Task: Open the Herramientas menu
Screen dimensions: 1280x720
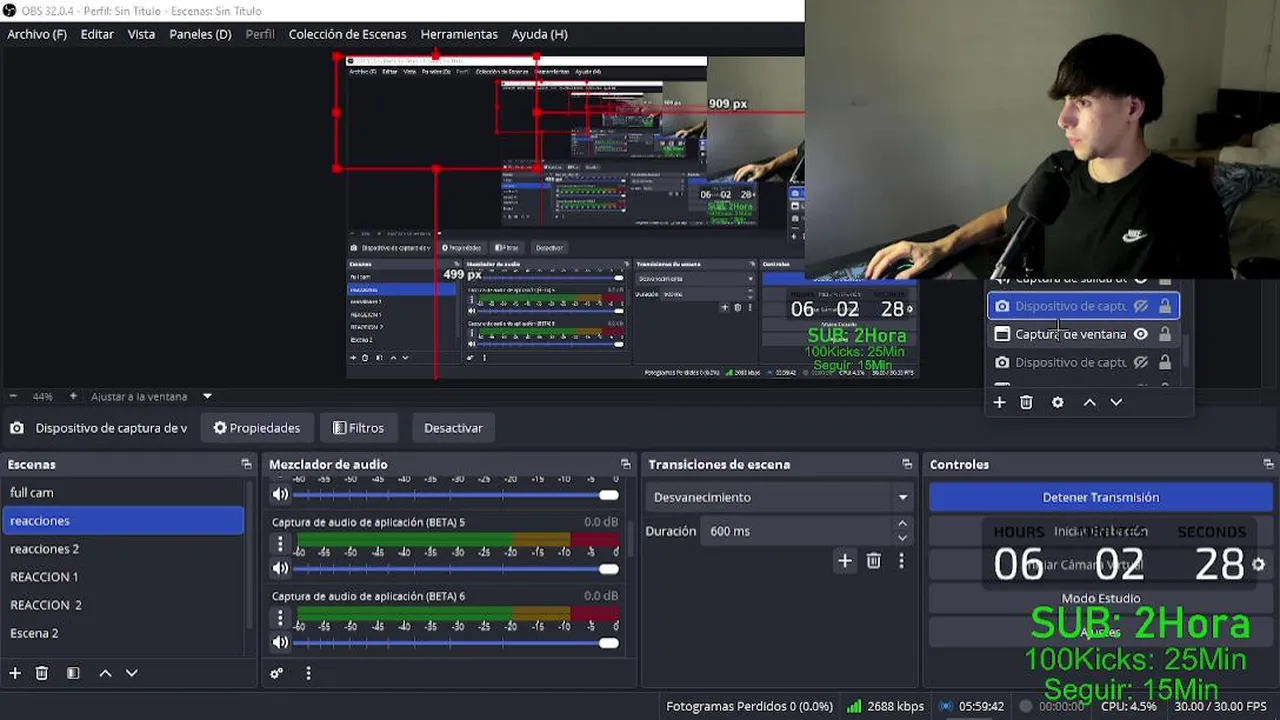Action: [459, 34]
